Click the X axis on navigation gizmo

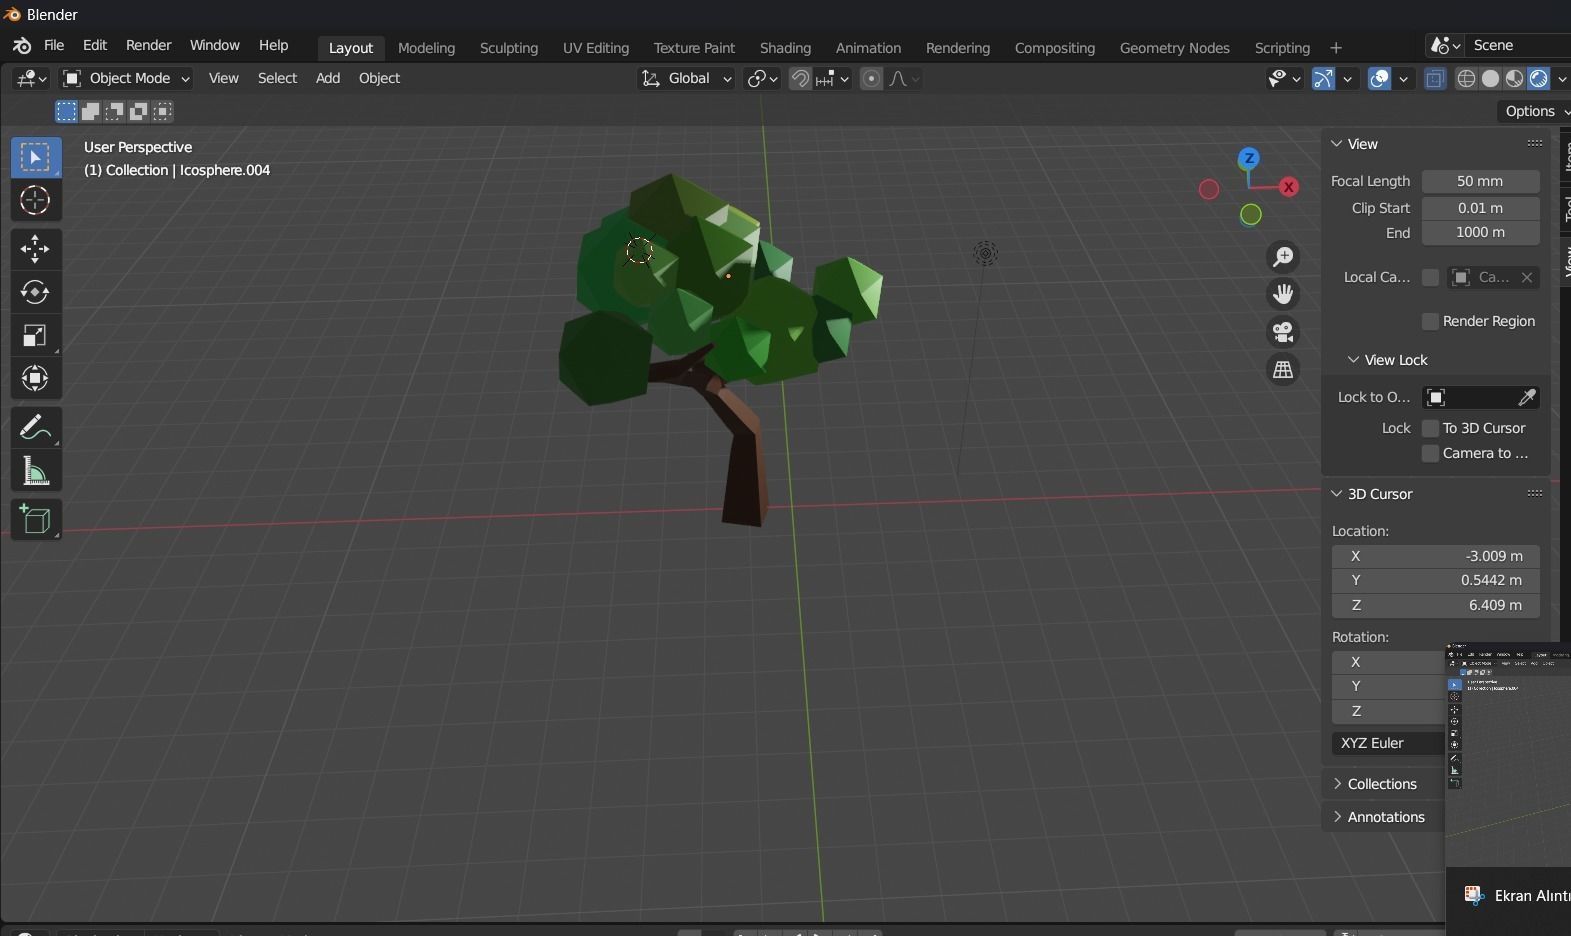(x=1289, y=186)
